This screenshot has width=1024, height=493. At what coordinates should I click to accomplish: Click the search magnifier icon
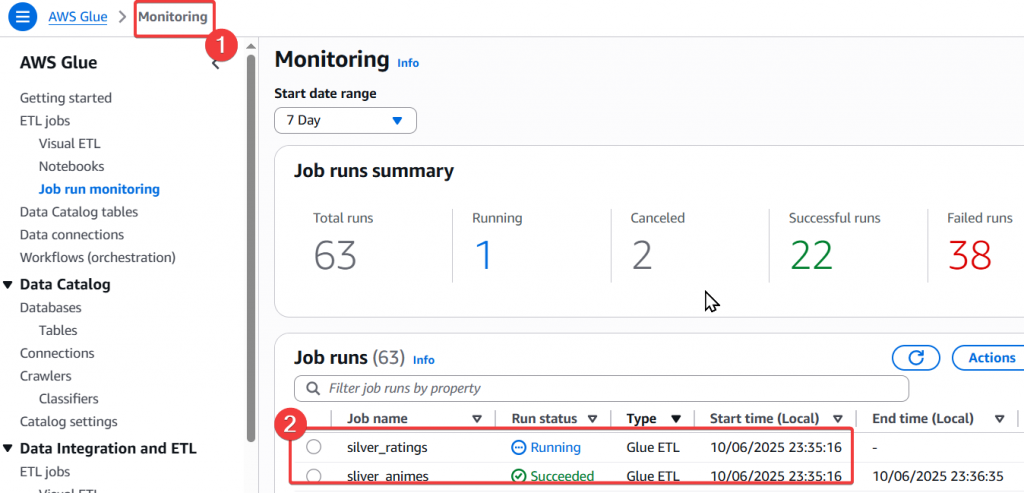point(313,389)
